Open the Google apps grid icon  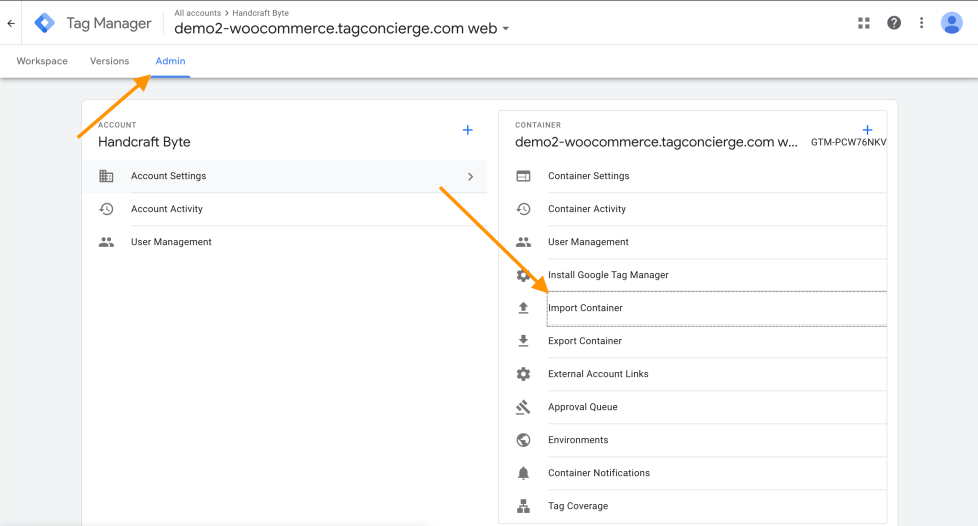(864, 23)
